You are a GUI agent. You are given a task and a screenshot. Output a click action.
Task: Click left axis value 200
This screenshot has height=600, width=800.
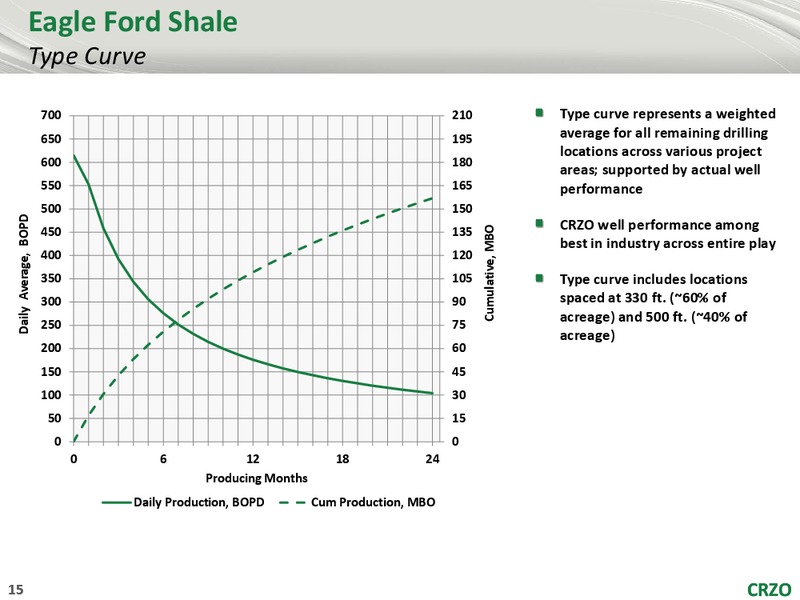point(51,348)
